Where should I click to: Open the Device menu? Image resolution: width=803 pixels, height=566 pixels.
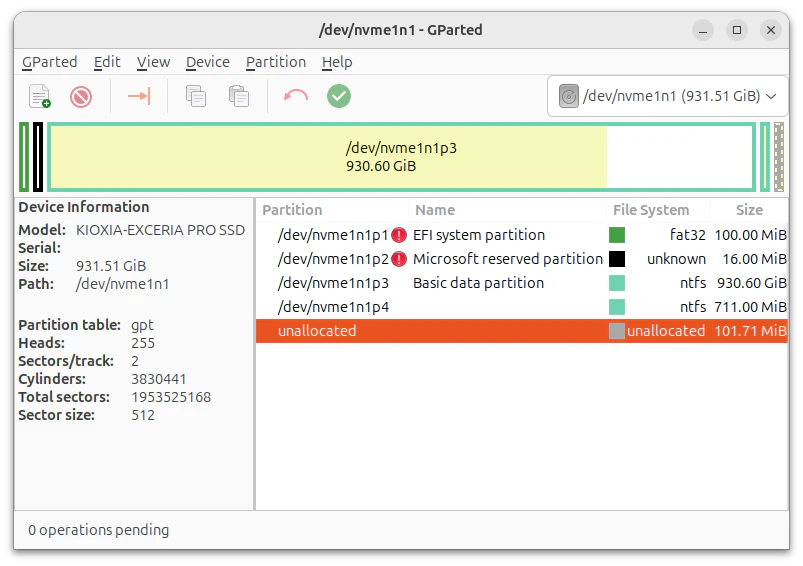pyautogui.click(x=208, y=62)
